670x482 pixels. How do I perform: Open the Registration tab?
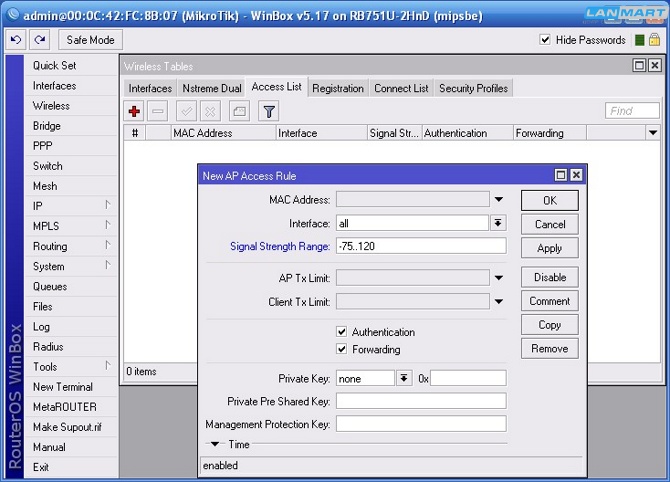pos(337,88)
